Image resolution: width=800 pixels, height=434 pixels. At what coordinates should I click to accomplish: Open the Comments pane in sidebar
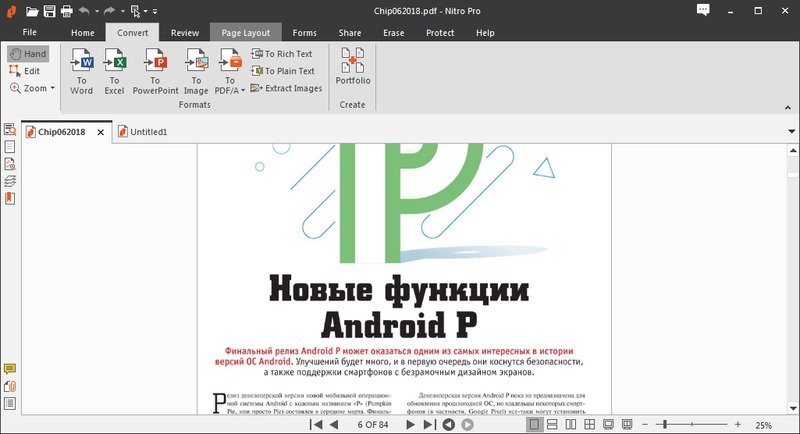(10, 369)
